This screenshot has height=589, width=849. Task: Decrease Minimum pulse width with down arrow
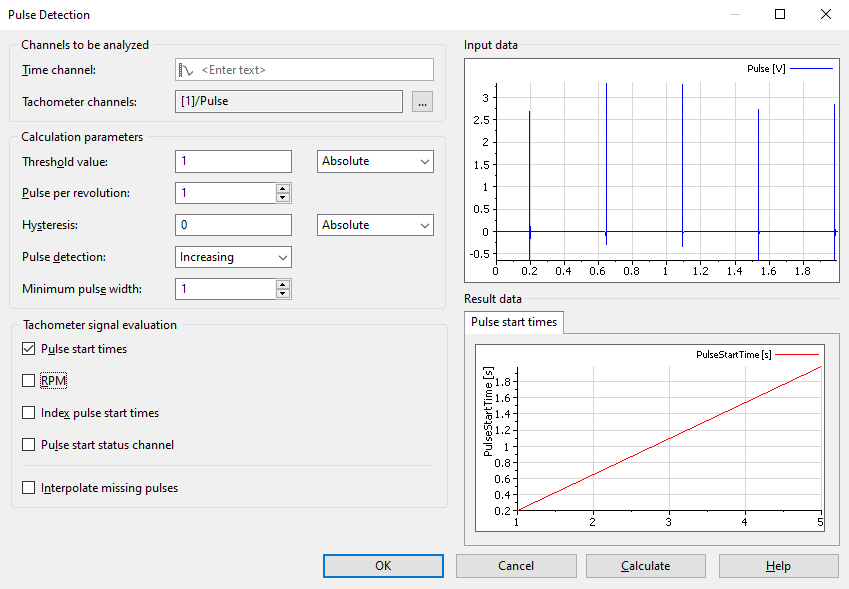tap(283, 294)
